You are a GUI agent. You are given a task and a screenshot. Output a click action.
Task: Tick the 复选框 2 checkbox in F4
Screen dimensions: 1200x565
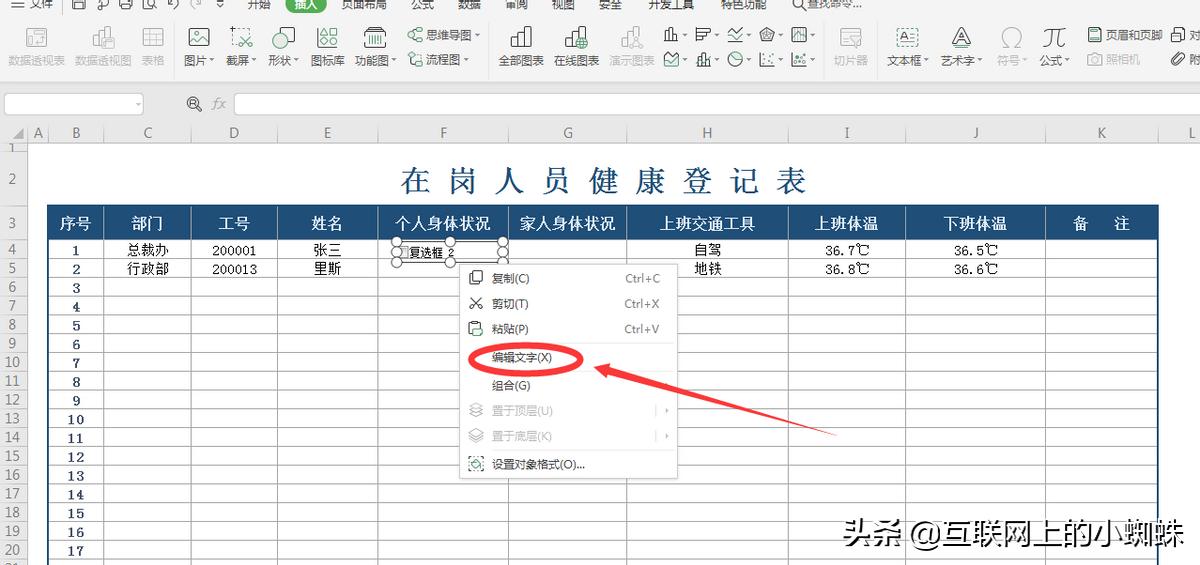404,253
